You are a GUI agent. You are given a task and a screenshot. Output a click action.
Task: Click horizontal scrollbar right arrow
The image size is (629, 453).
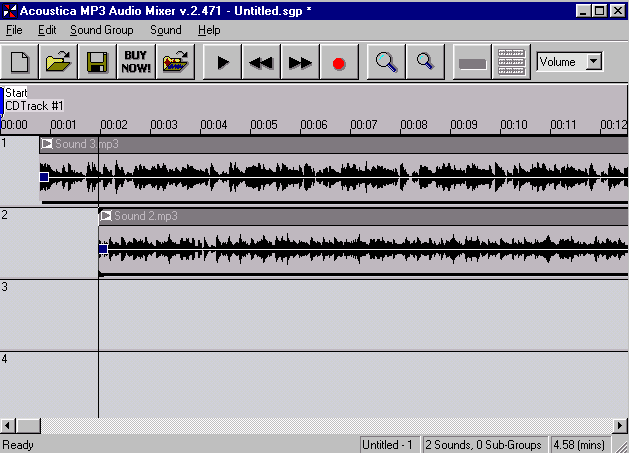(620, 425)
